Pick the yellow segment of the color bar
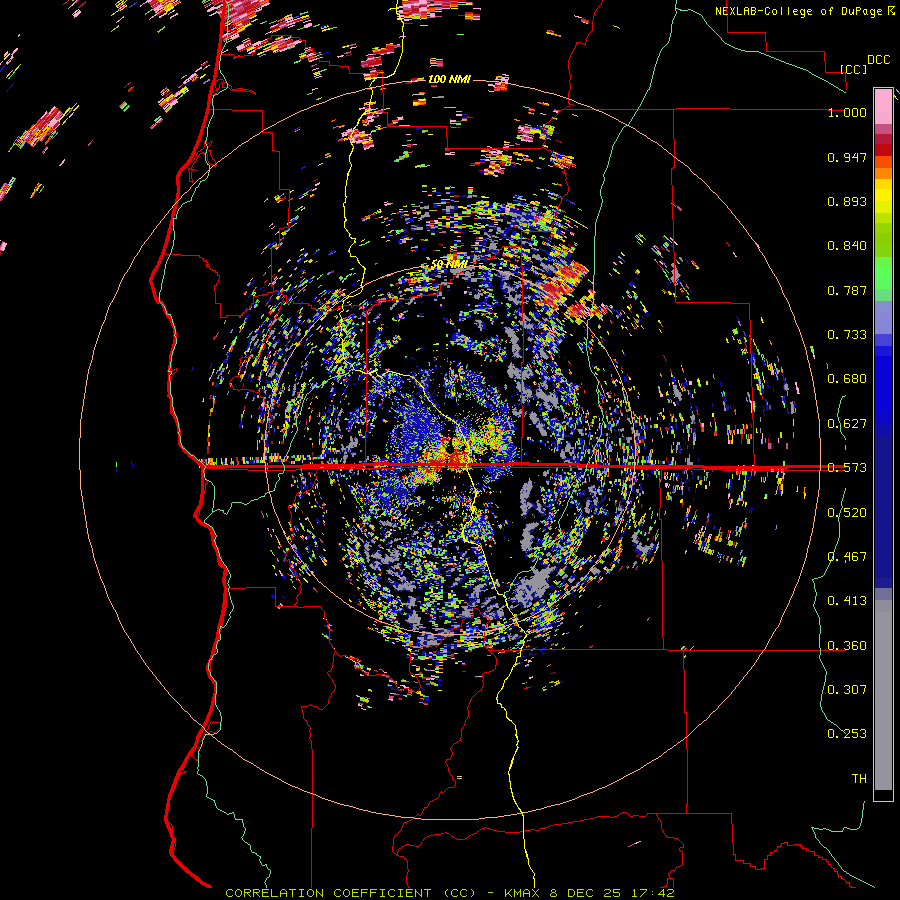 pyautogui.click(x=883, y=197)
